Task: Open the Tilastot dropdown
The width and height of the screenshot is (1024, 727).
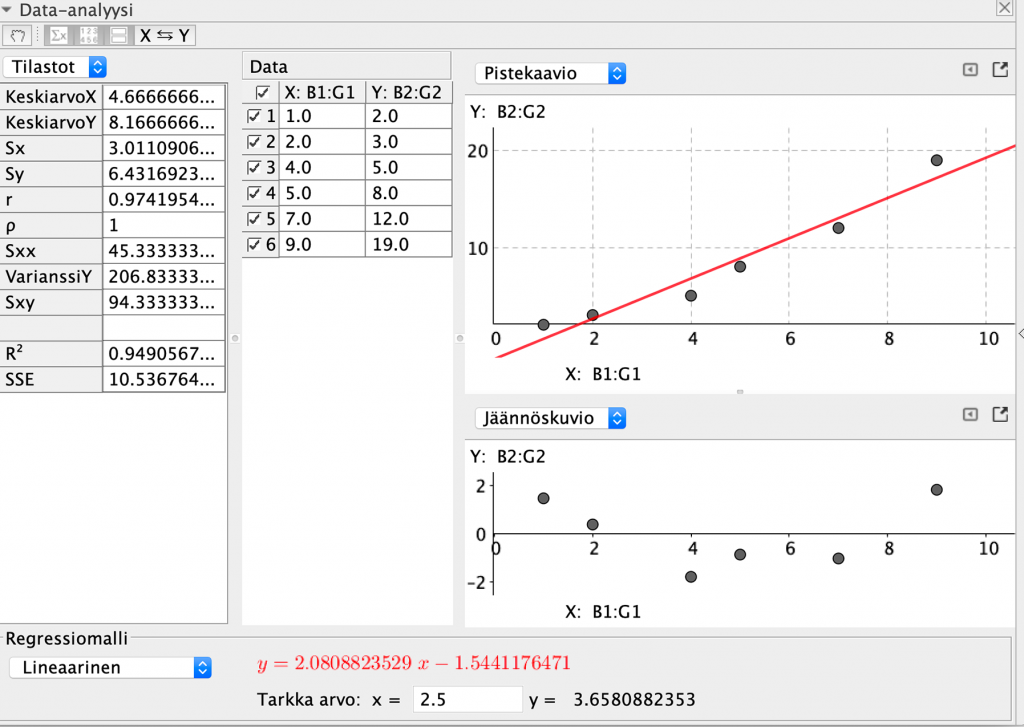Action: [55, 67]
